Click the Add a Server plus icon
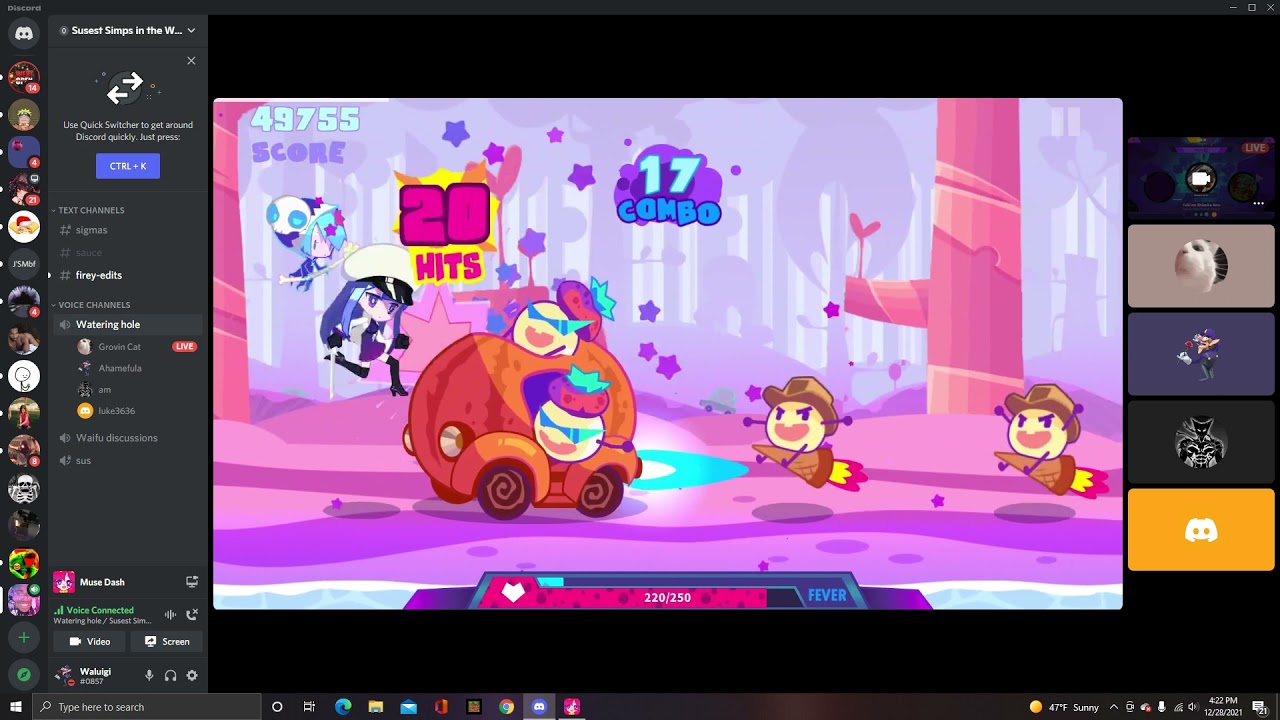Image resolution: width=1280 pixels, height=720 pixels. pyautogui.click(x=24, y=637)
